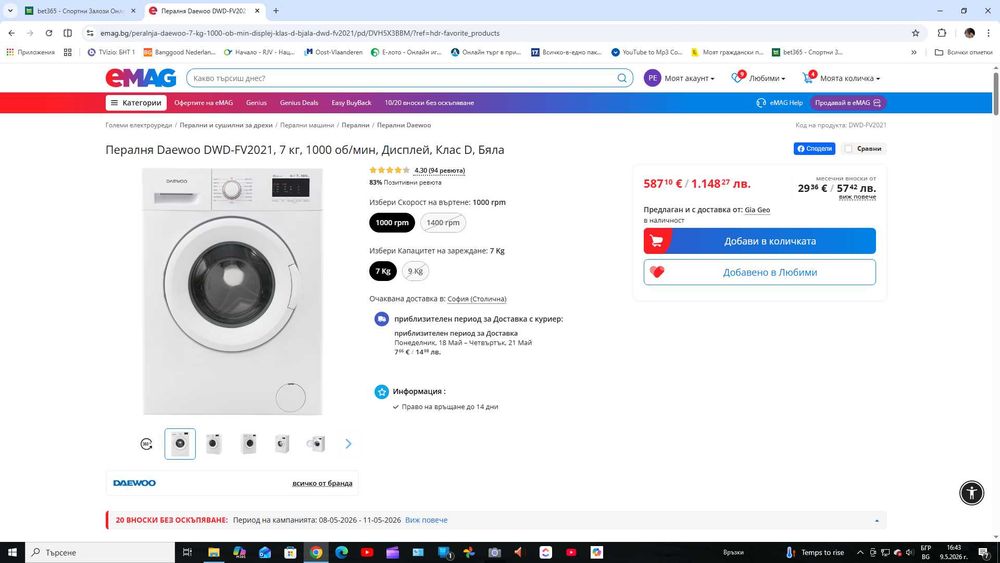Open the 4.30 (94 ревюта) reviews link
The image size is (1000, 563).
click(439, 171)
